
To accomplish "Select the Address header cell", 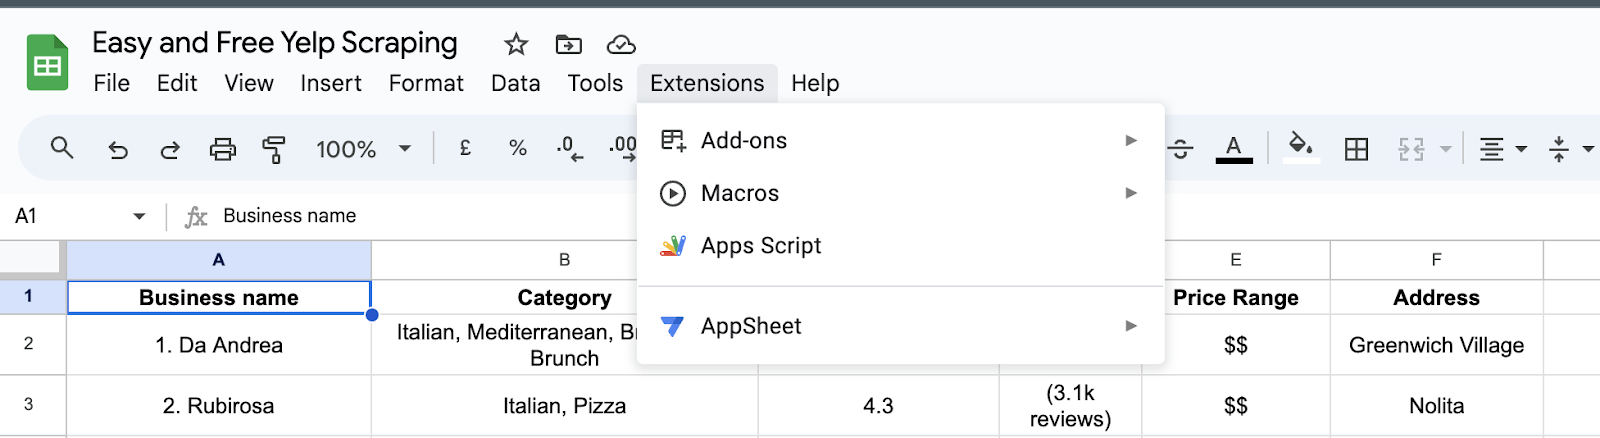I will (x=1437, y=297).
